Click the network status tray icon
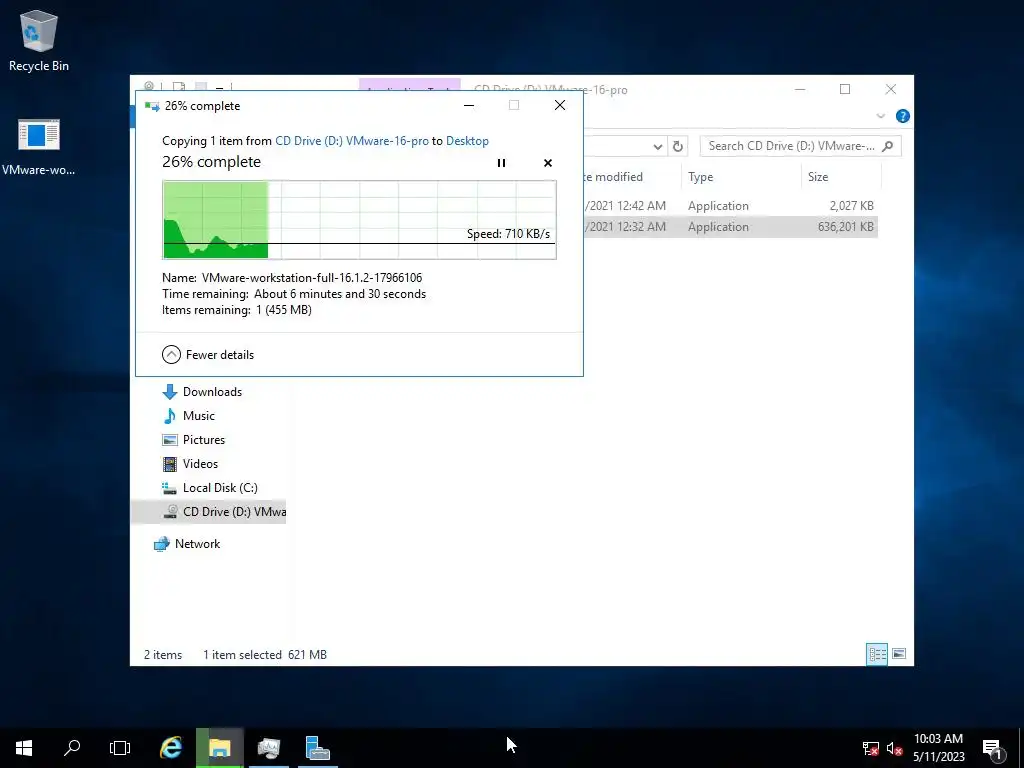This screenshot has width=1024, height=768. 871,748
